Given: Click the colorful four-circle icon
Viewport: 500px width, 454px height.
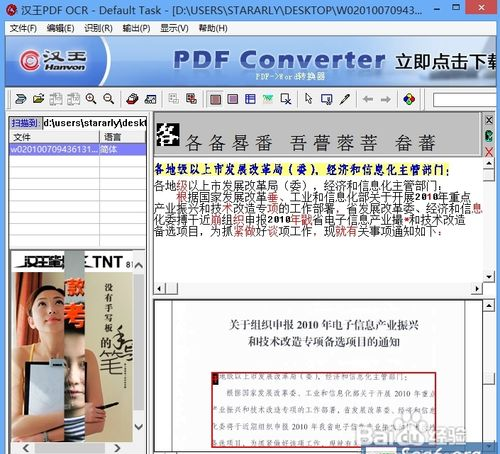Looking at the screenshot, I should click(409, 99).
